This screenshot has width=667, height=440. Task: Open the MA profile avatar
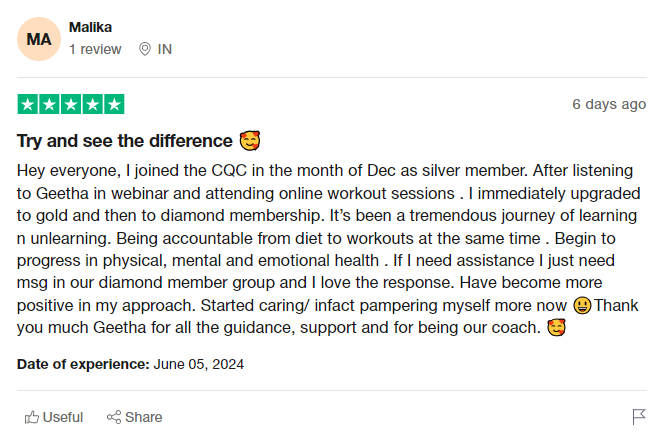pyautogui.click(x=39, y=39)
